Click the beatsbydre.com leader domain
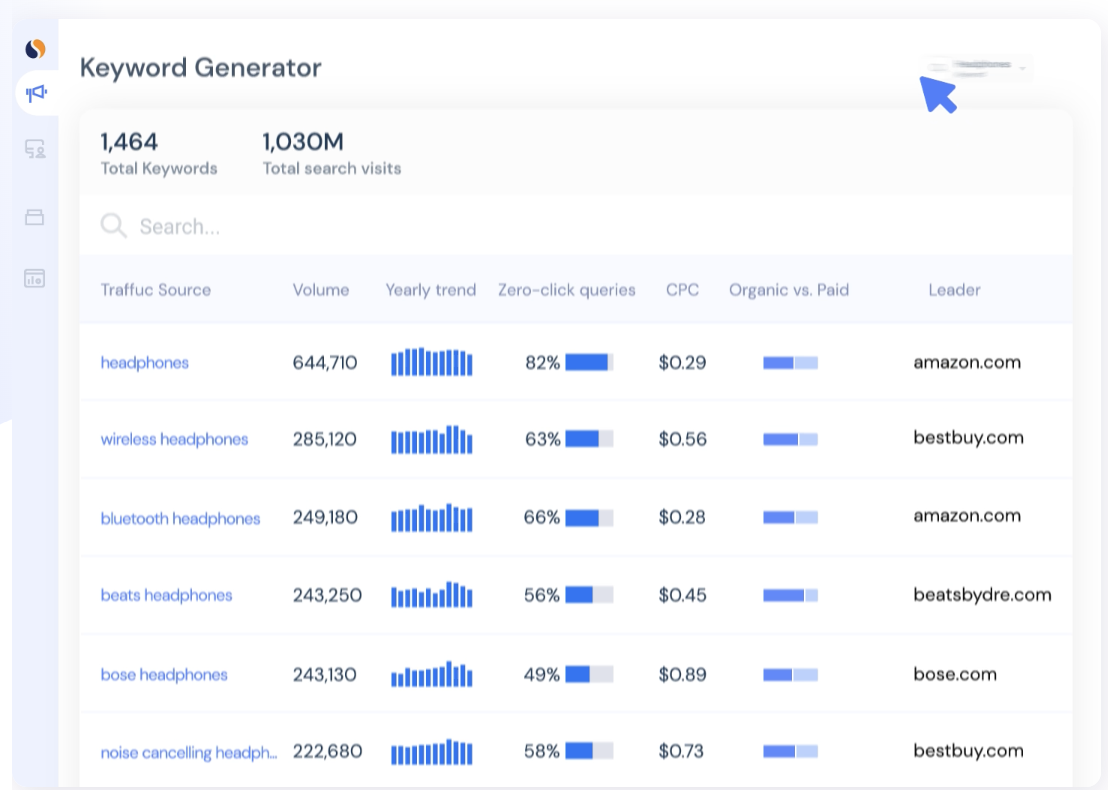This screenshot has height=790, width=1108. pos(982,595)
